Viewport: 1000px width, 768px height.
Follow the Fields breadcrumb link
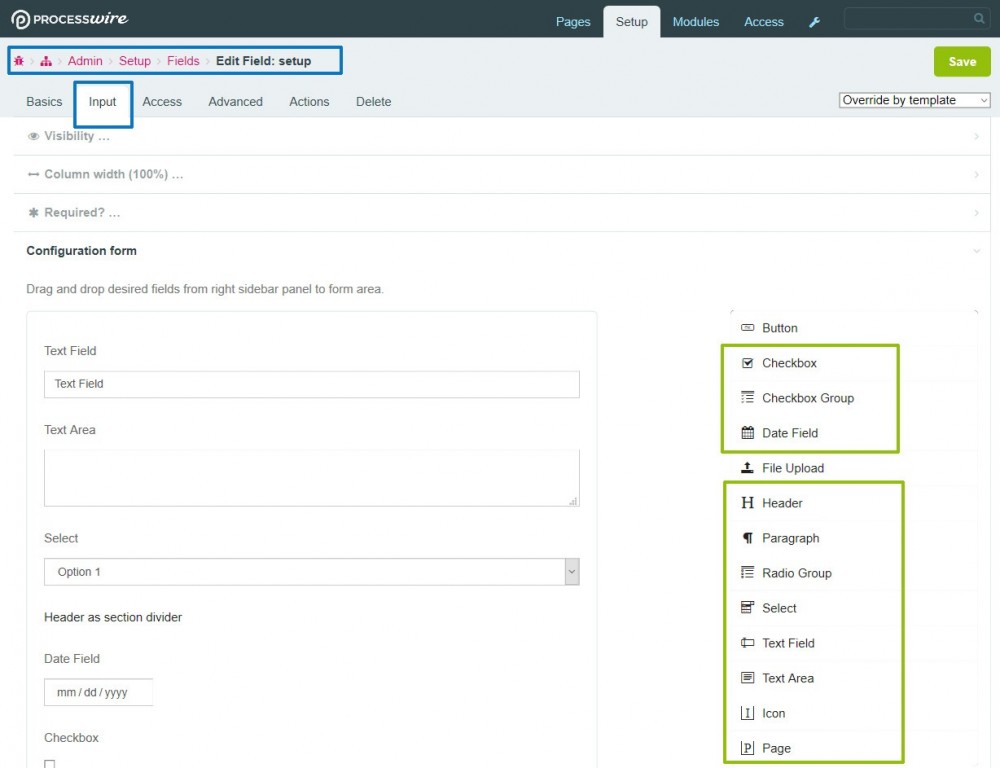click(x=183, y=61)
